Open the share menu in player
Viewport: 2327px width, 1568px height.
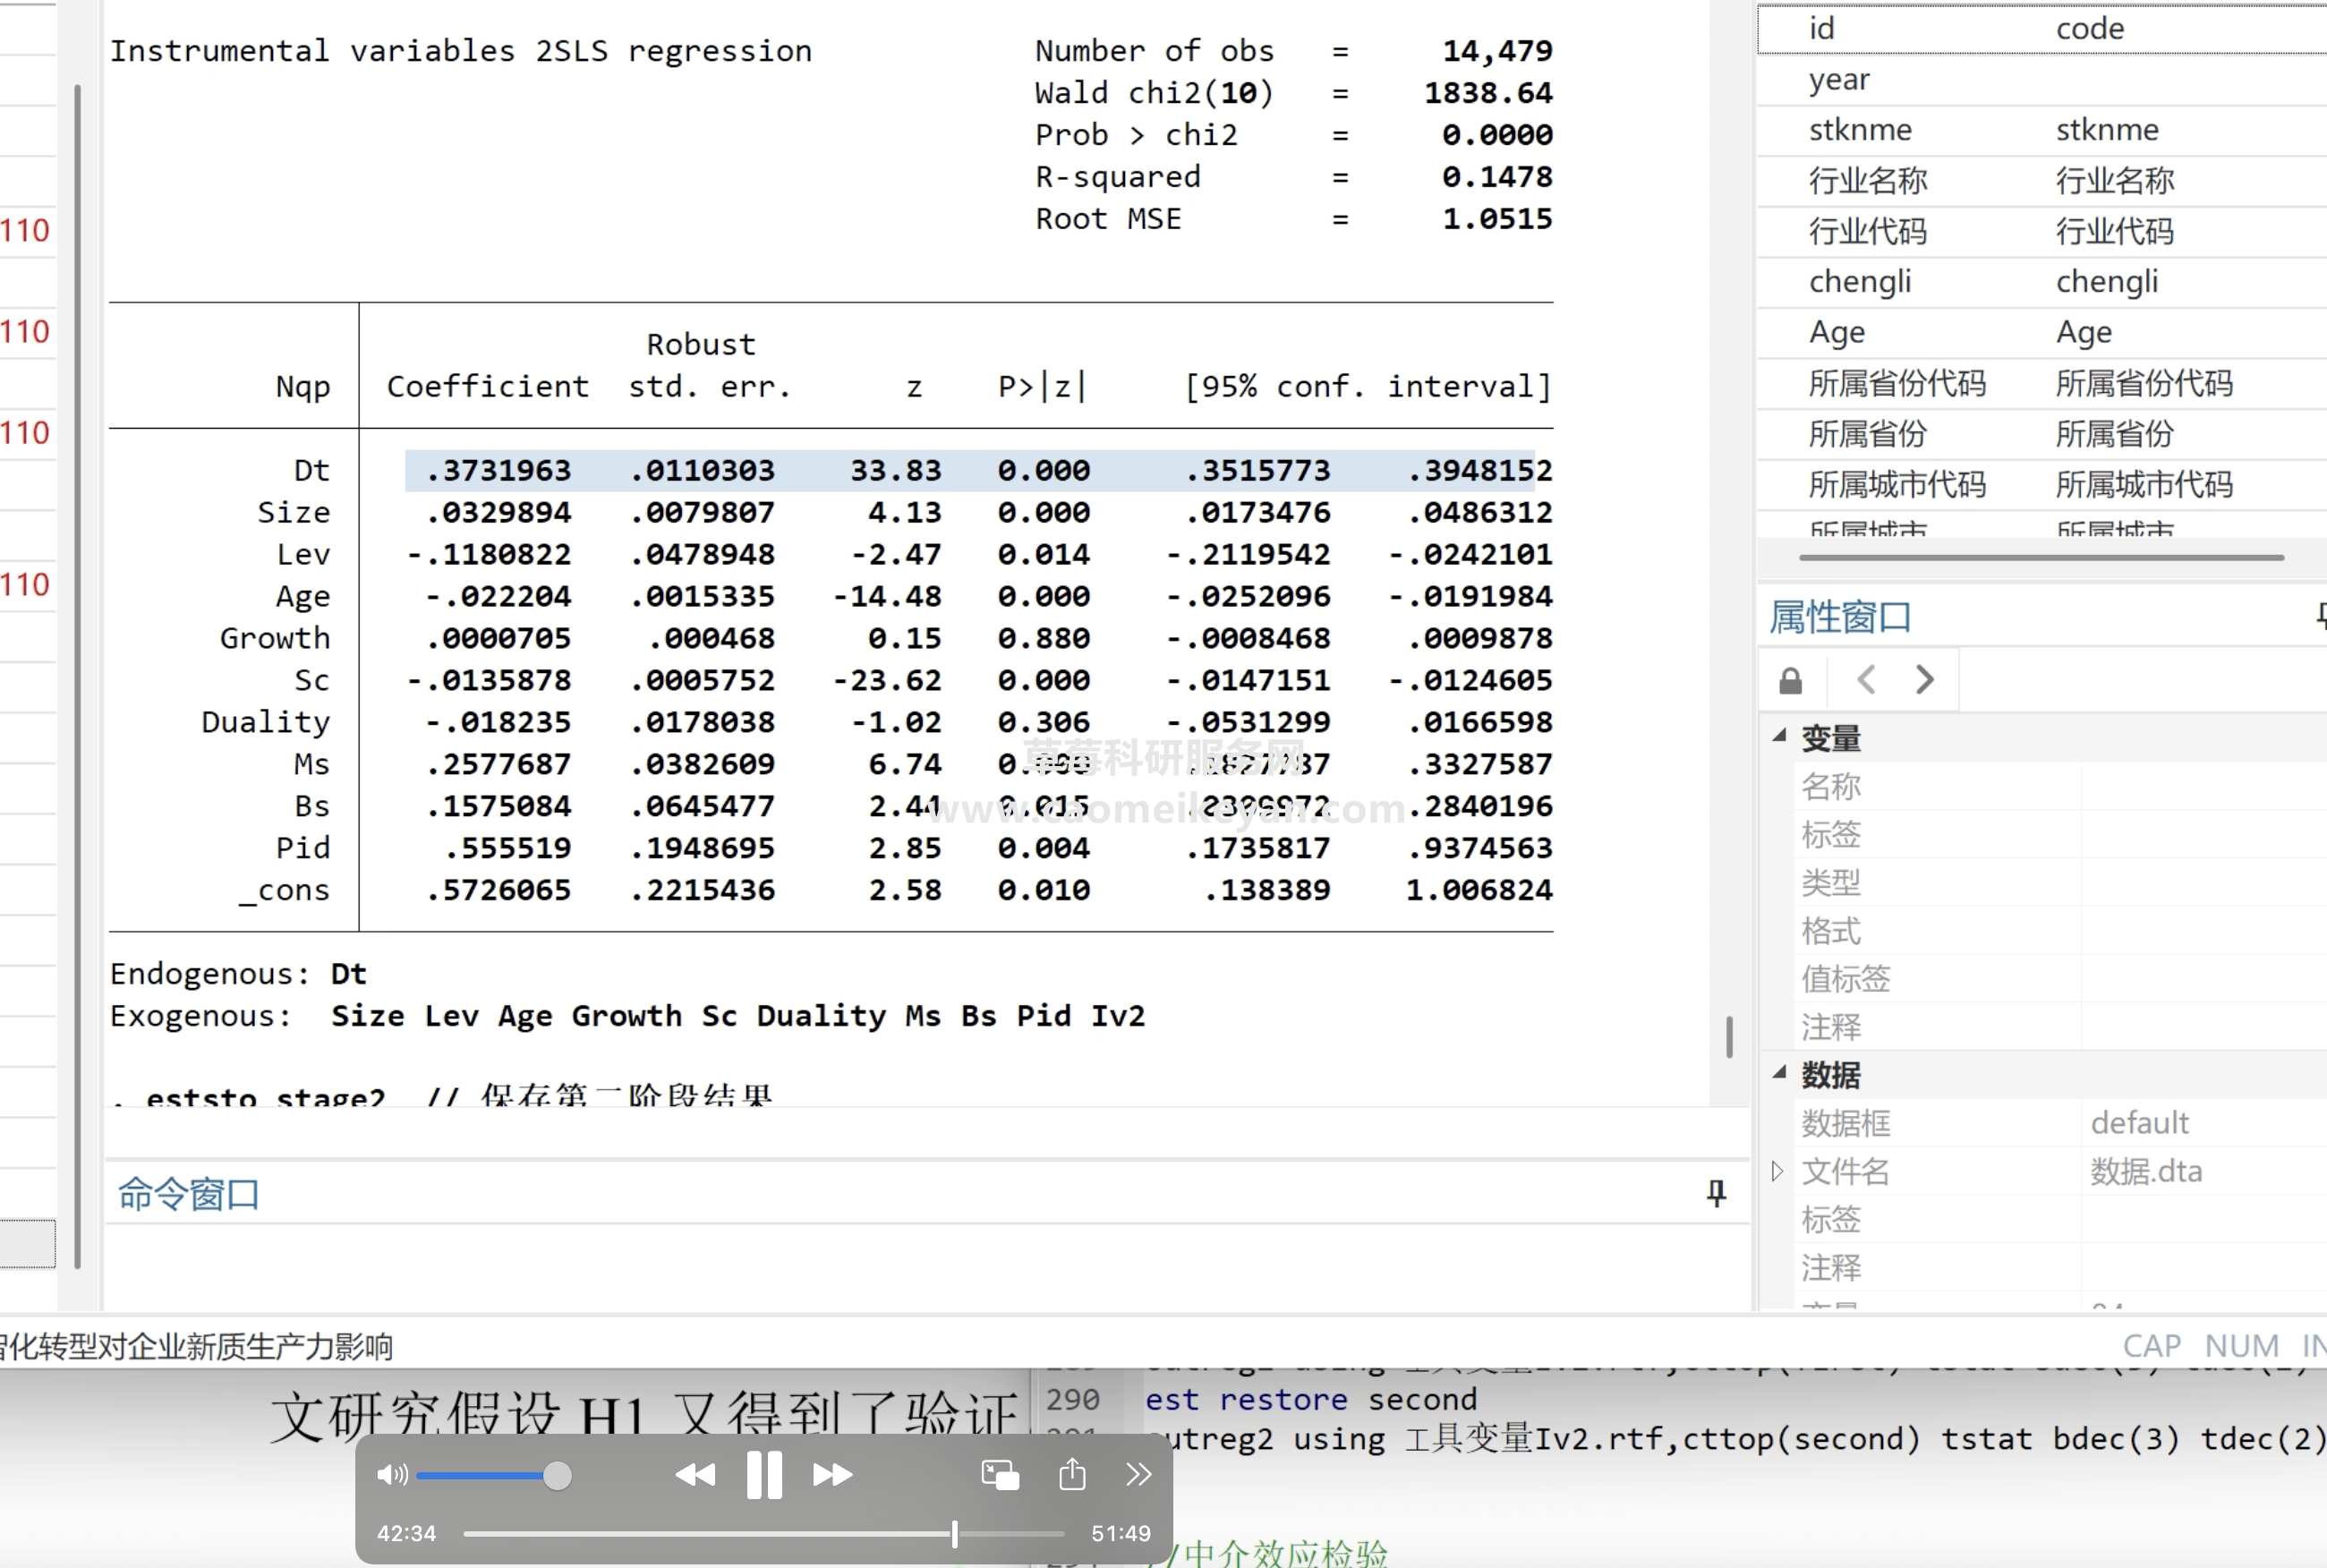[1072, 1474]
